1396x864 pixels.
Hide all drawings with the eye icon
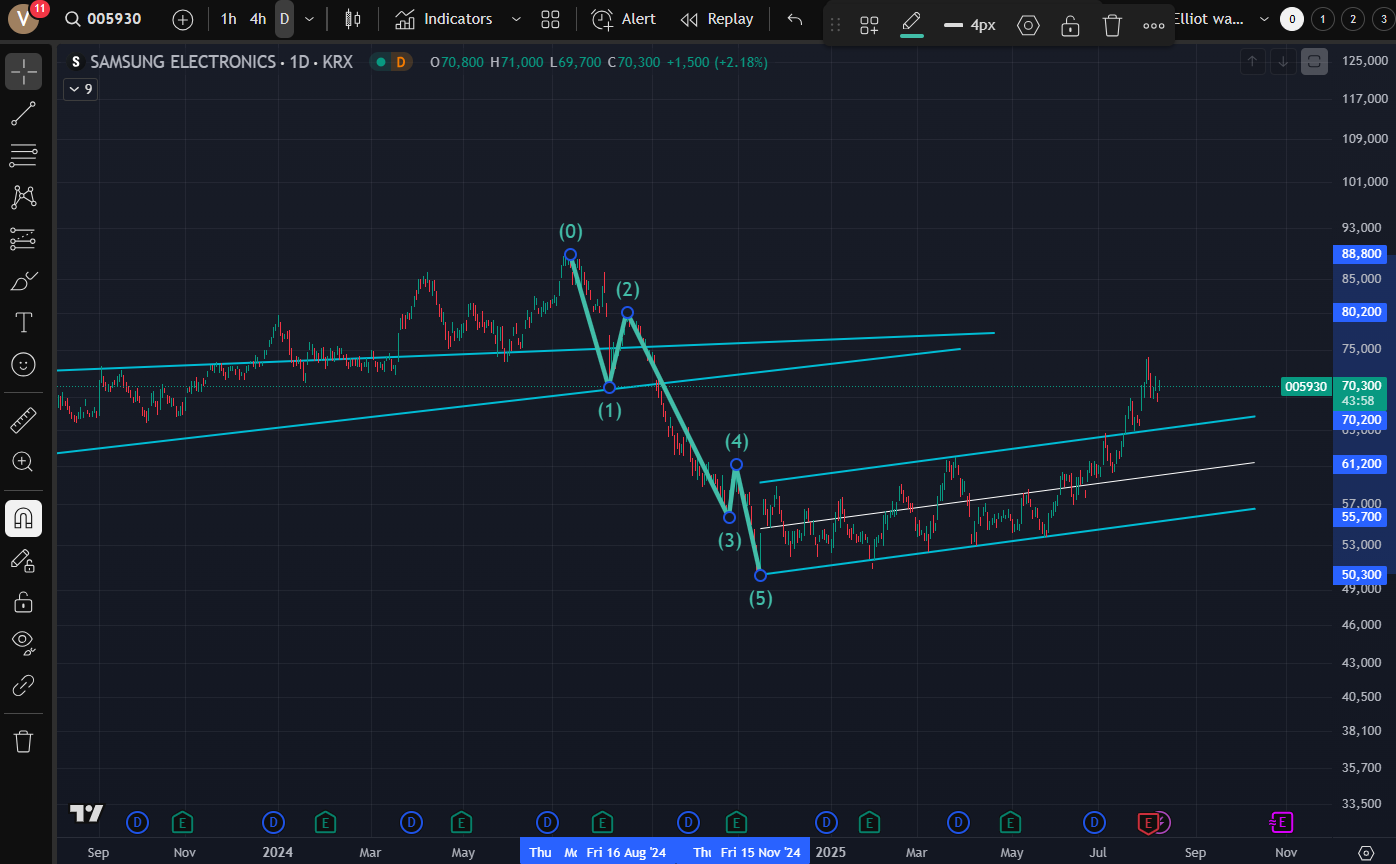click(23, 641)
